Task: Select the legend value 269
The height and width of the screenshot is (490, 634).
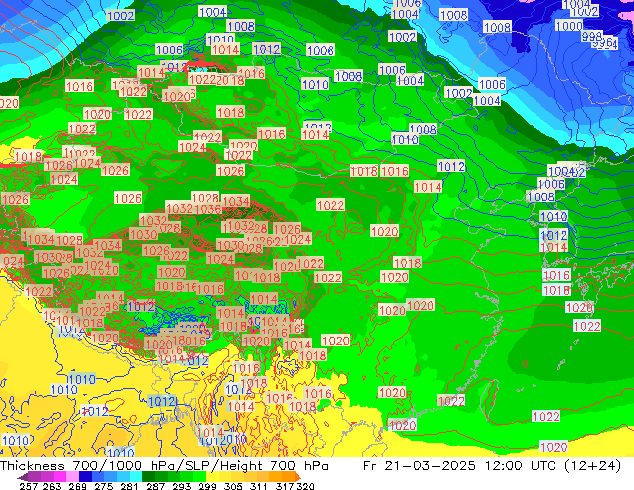Action: tap(77, 486)
